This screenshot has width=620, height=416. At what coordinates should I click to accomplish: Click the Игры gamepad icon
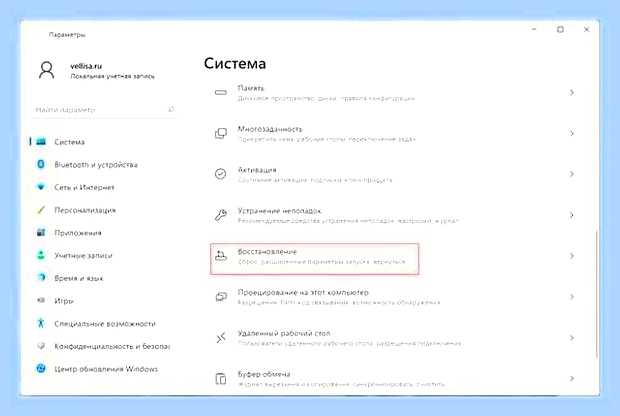[x=41, y=301]
